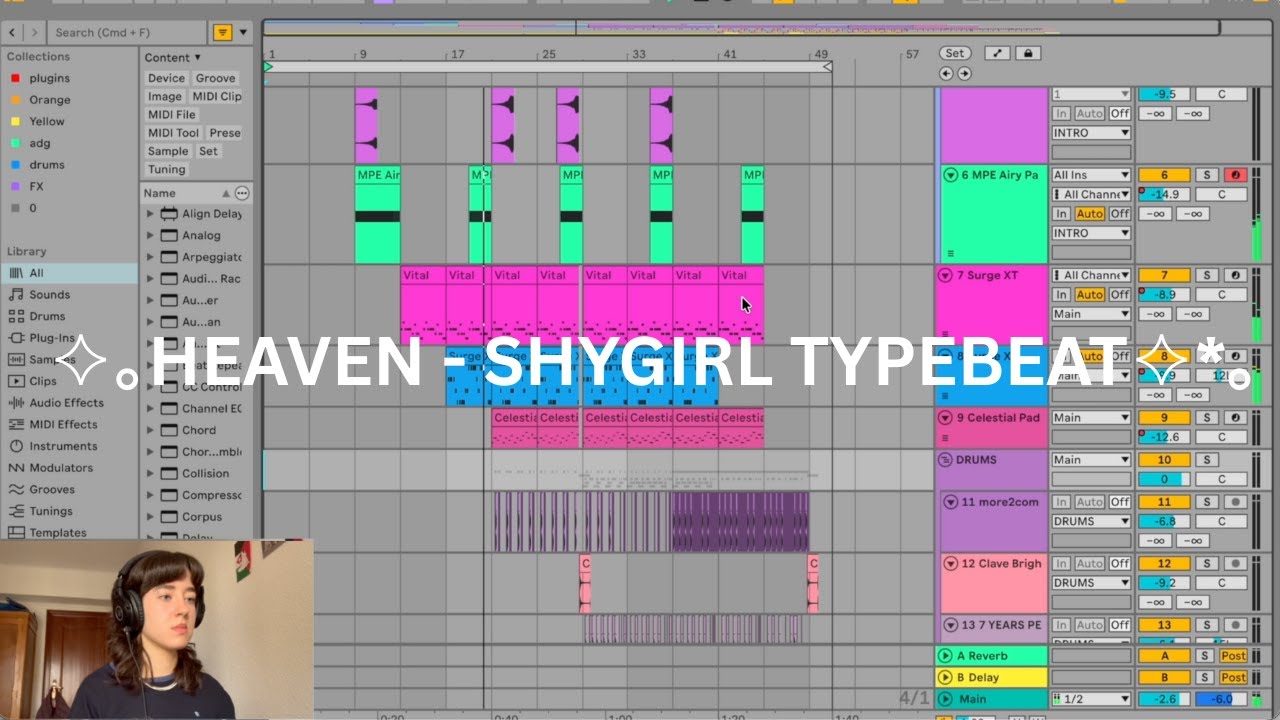
Task: Jump to previous locator arrow
Action: click(x=946, y=73)
